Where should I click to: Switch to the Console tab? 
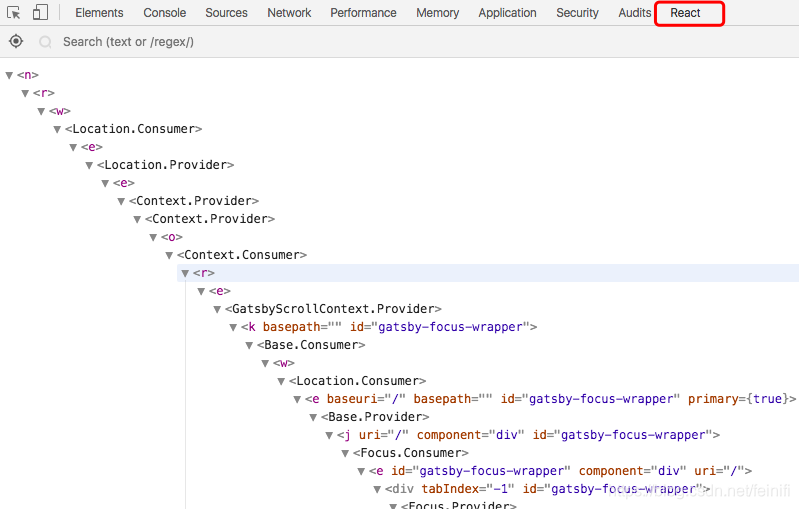(165, 13)
